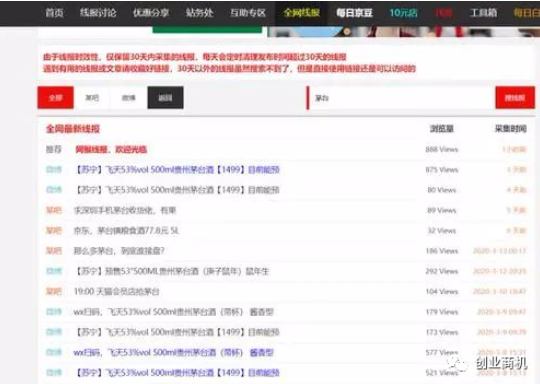Open the red 网赚线报、欢迎光临 recommended post
The height and width of the screenshot is (384, 540).
point(111,149)
